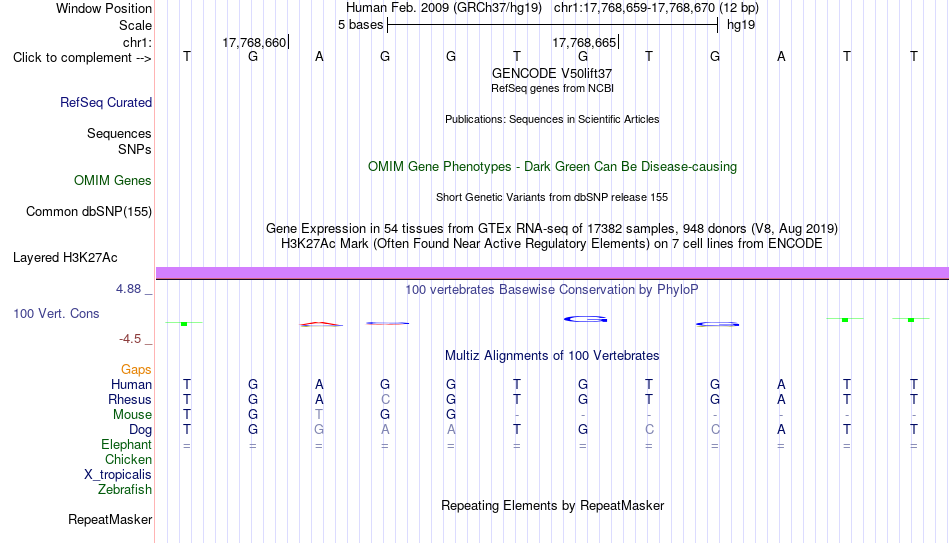
Task: Click the 17,768,660 position marker
Action: coord(254,42)
